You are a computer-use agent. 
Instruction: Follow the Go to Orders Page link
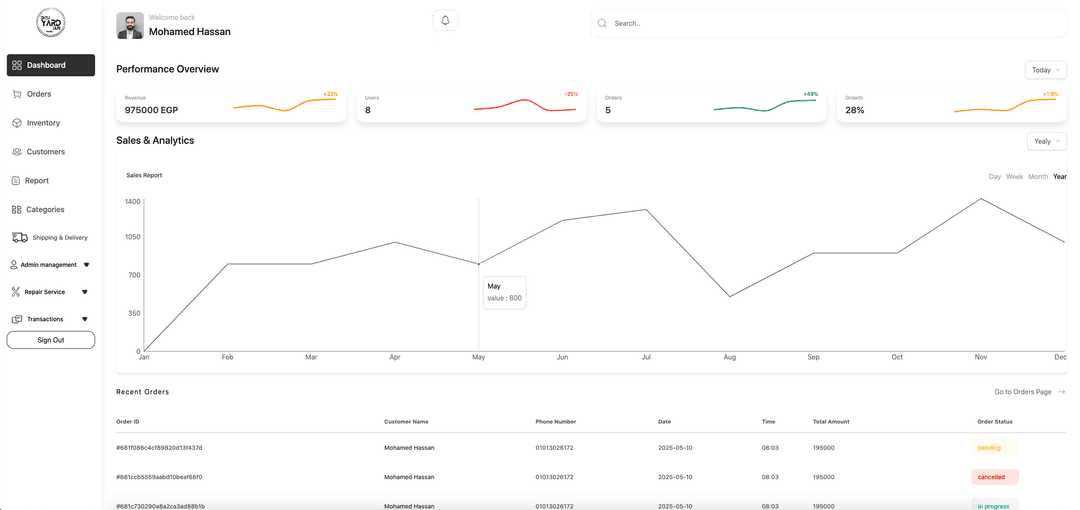(1029, 392)
